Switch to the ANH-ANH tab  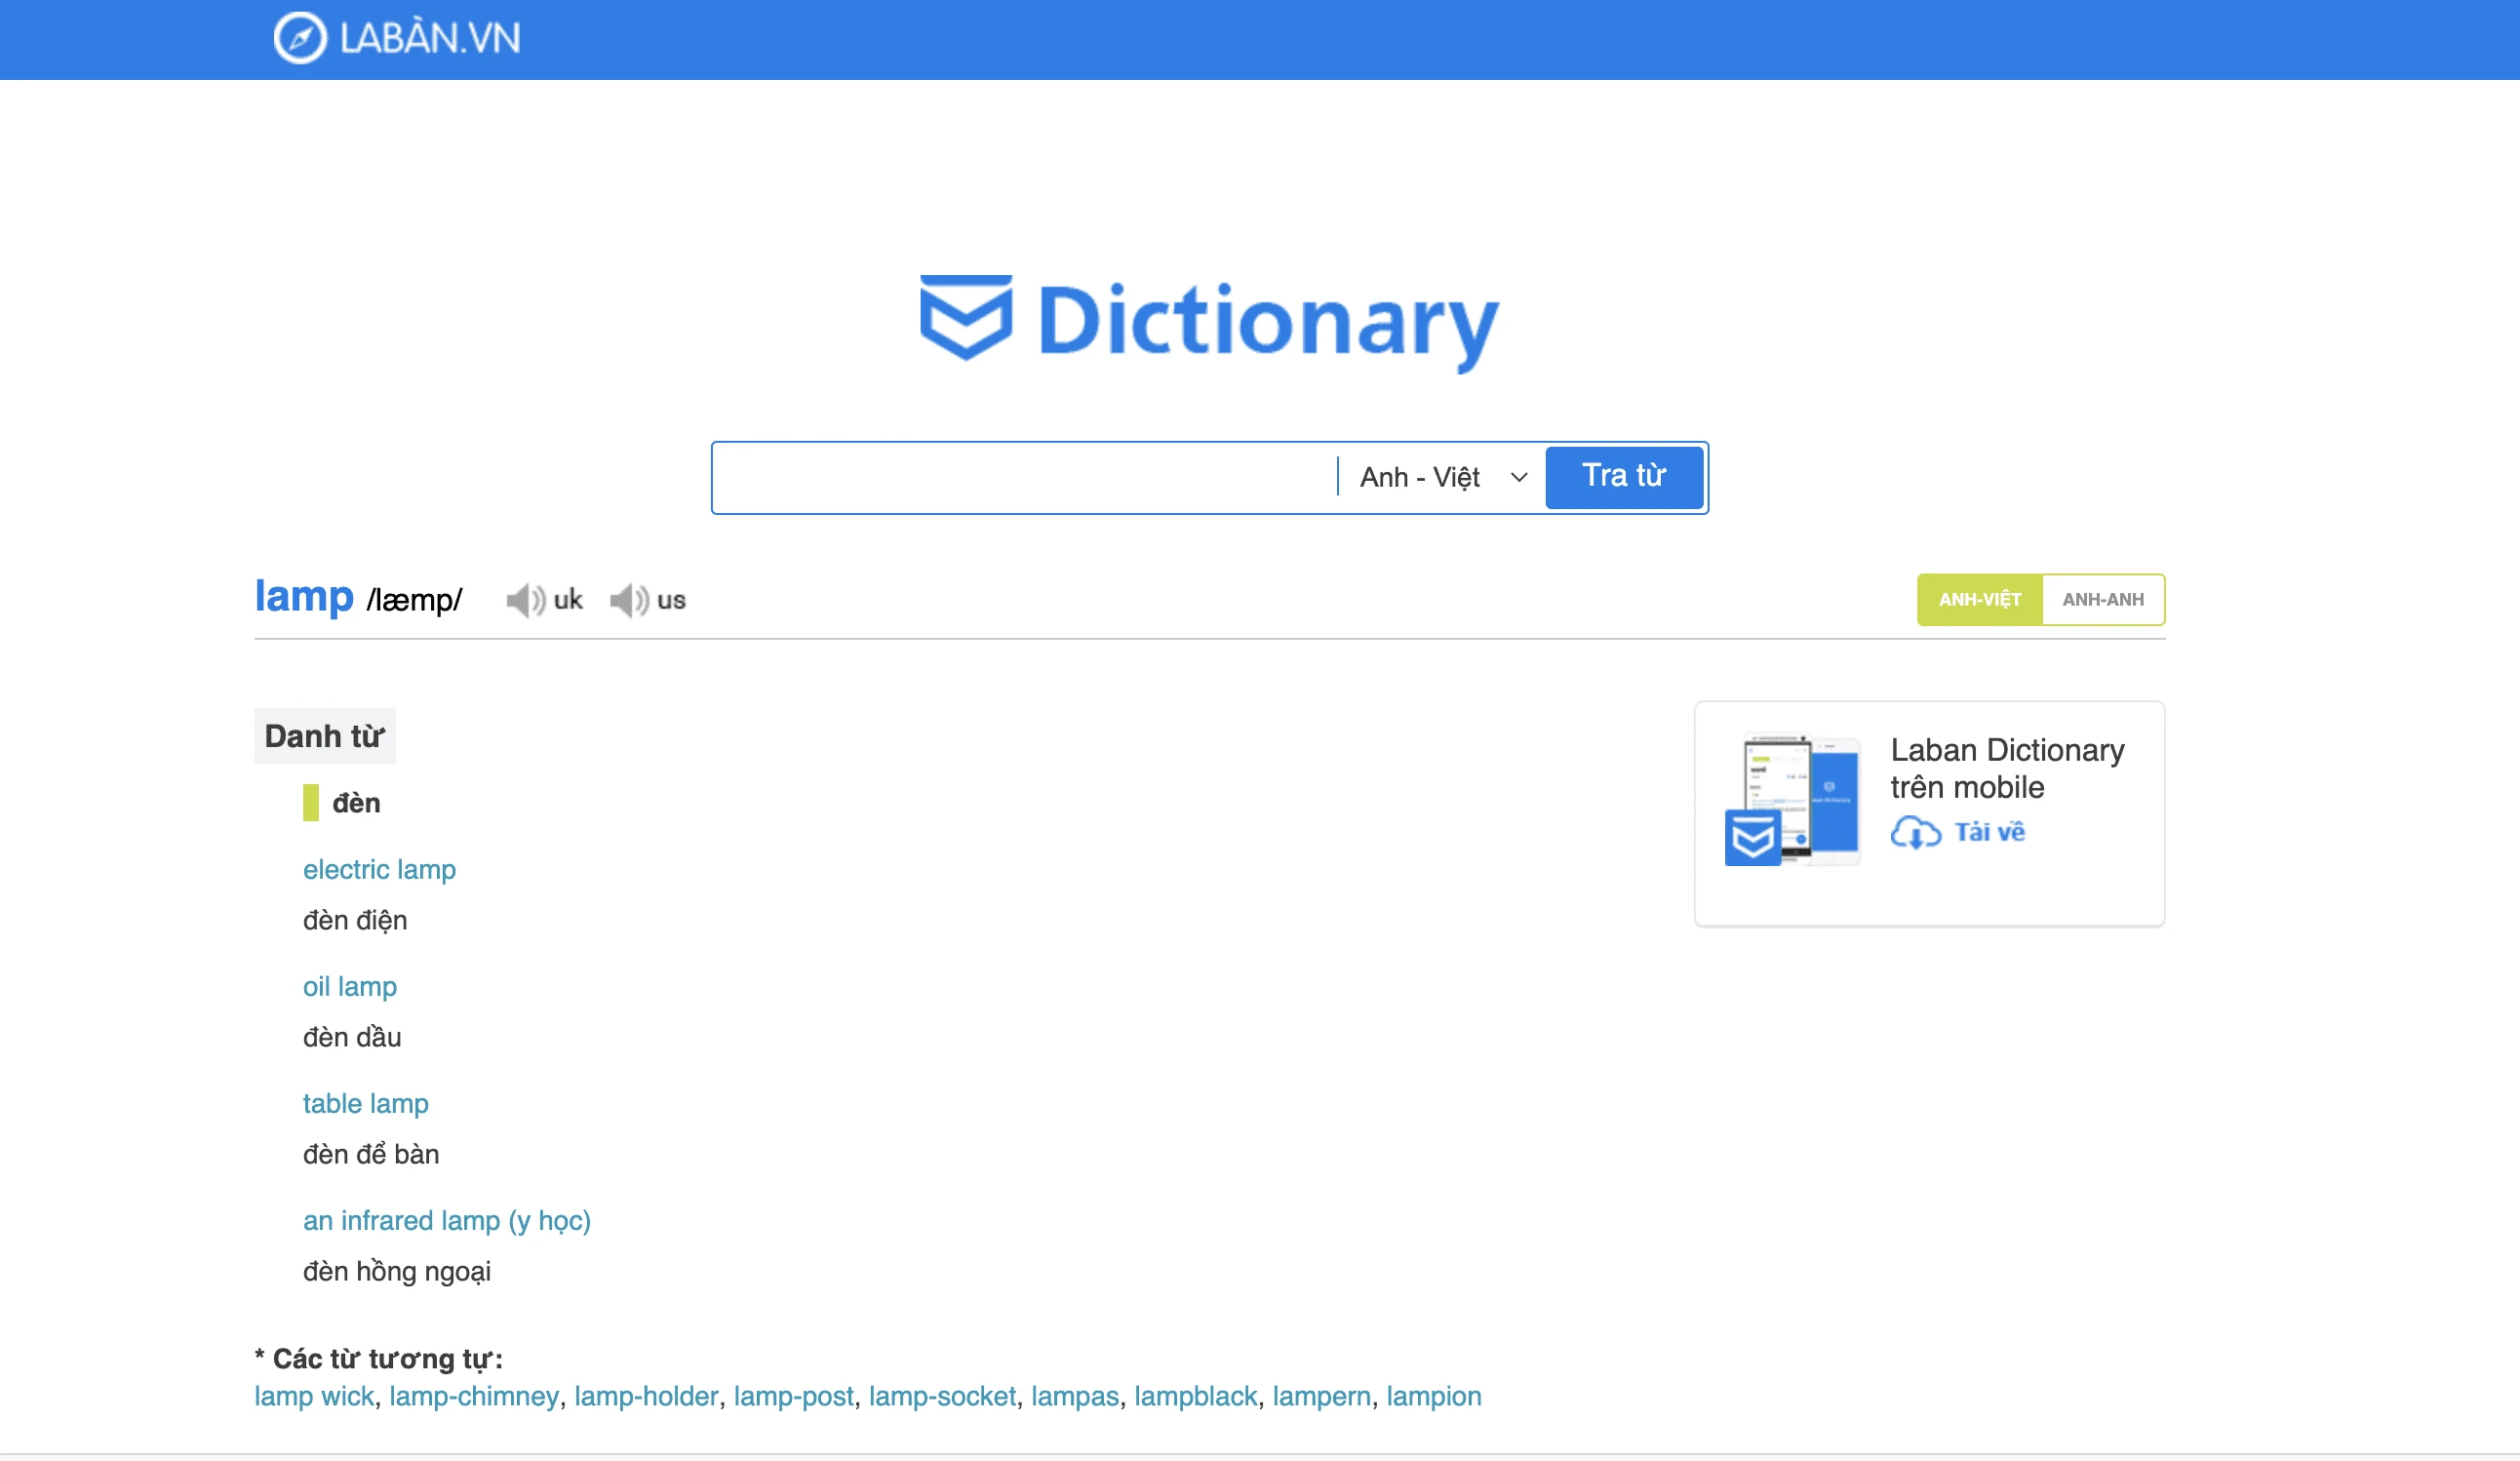[x=2102, y=600]
